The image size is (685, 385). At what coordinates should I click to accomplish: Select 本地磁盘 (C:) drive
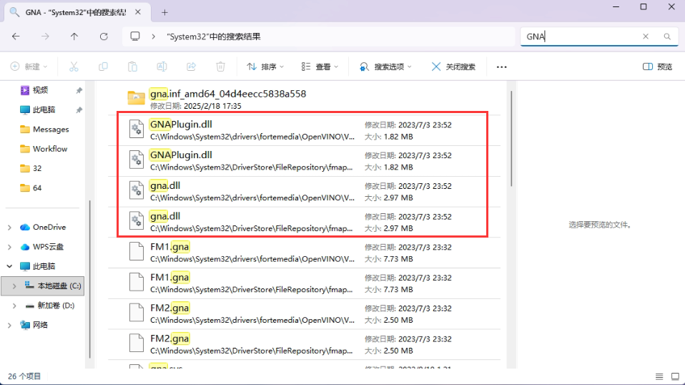click(x=53, y=286)
